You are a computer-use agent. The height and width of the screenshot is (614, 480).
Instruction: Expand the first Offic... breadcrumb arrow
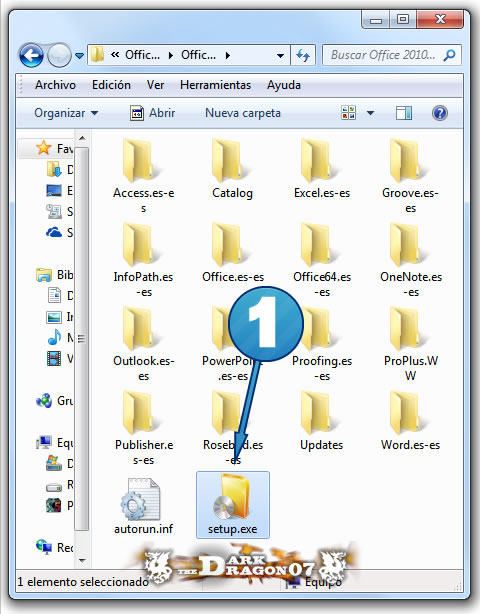(171, 56)
